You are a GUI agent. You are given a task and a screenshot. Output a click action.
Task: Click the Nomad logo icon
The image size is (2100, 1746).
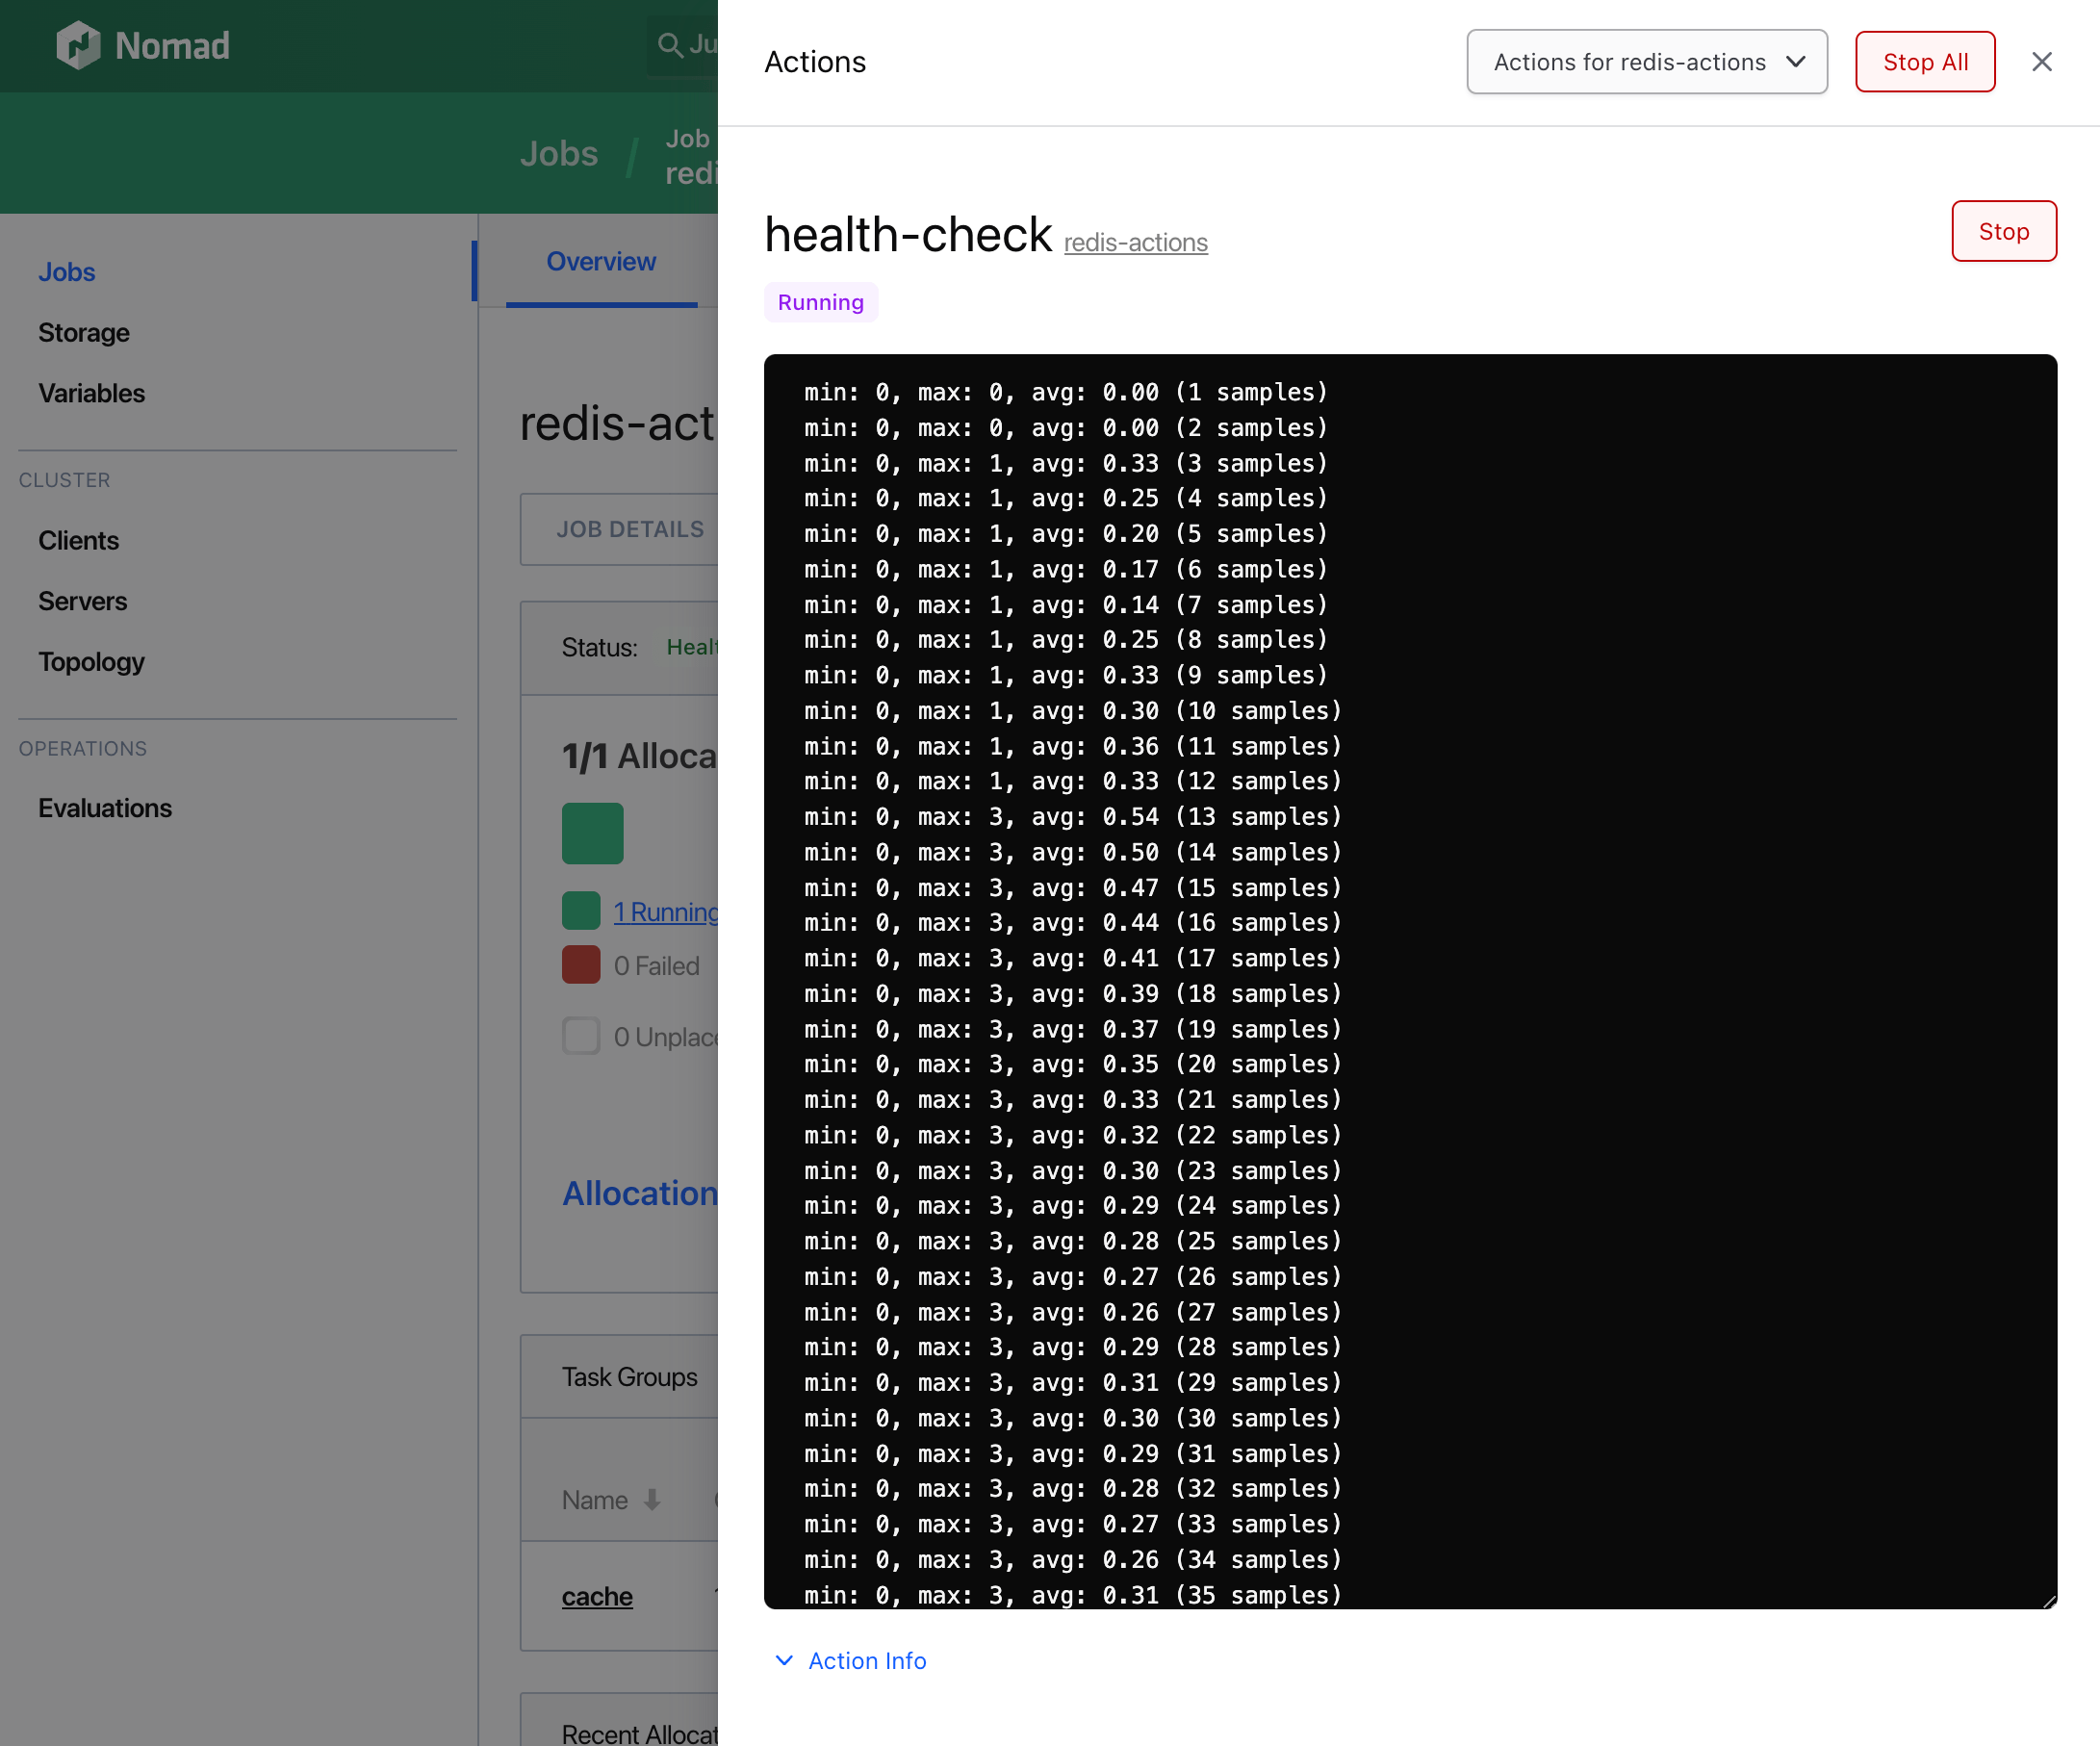(x=78, y=46)
